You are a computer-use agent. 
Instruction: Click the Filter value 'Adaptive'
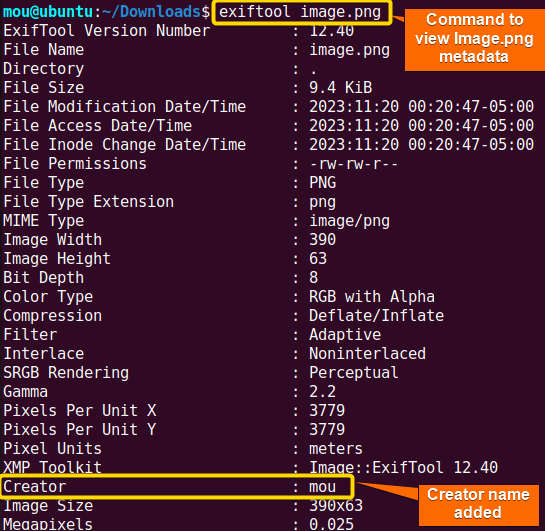(x=345, y=335)
